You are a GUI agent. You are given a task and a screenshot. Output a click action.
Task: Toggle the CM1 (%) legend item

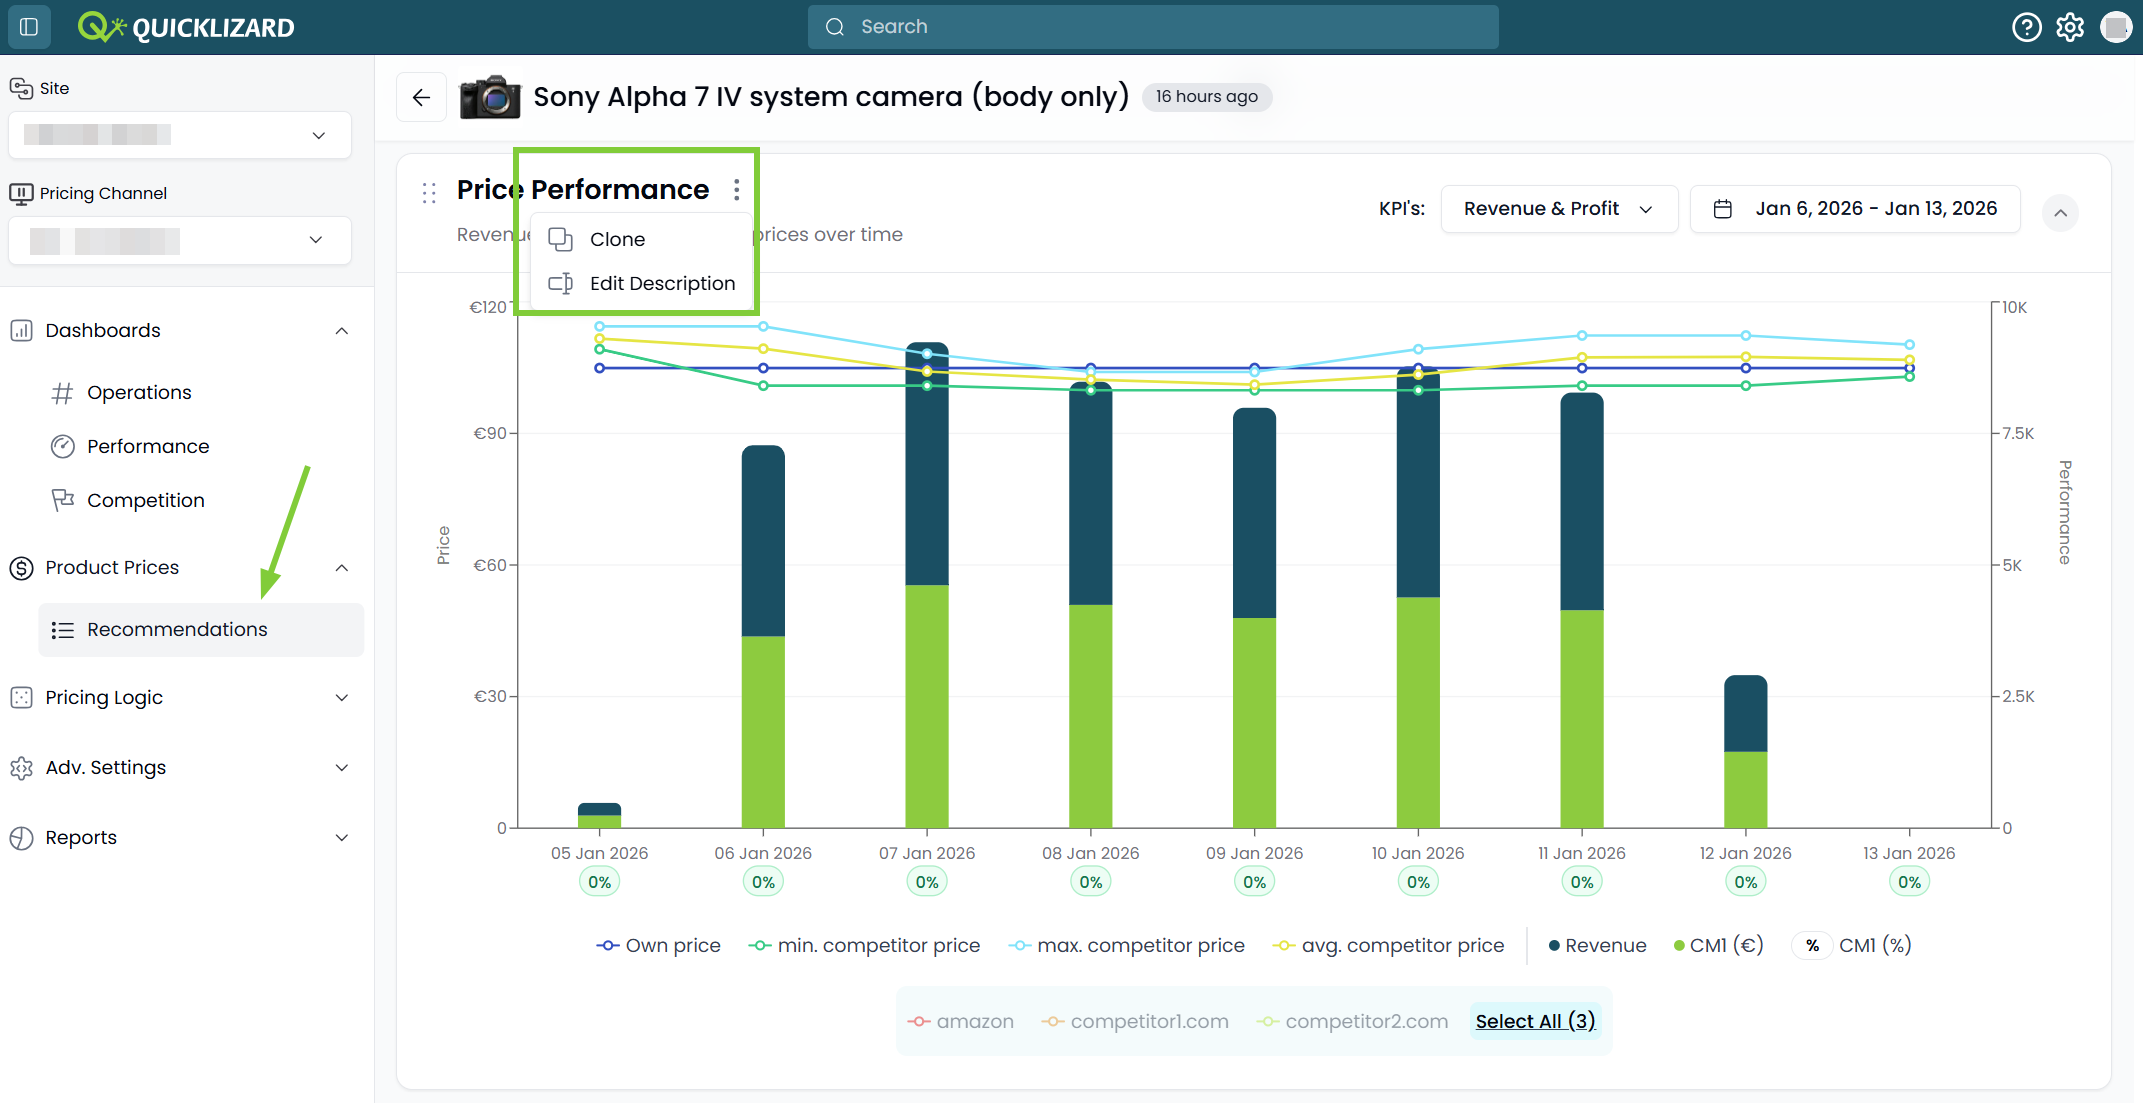click(1852, 945)
